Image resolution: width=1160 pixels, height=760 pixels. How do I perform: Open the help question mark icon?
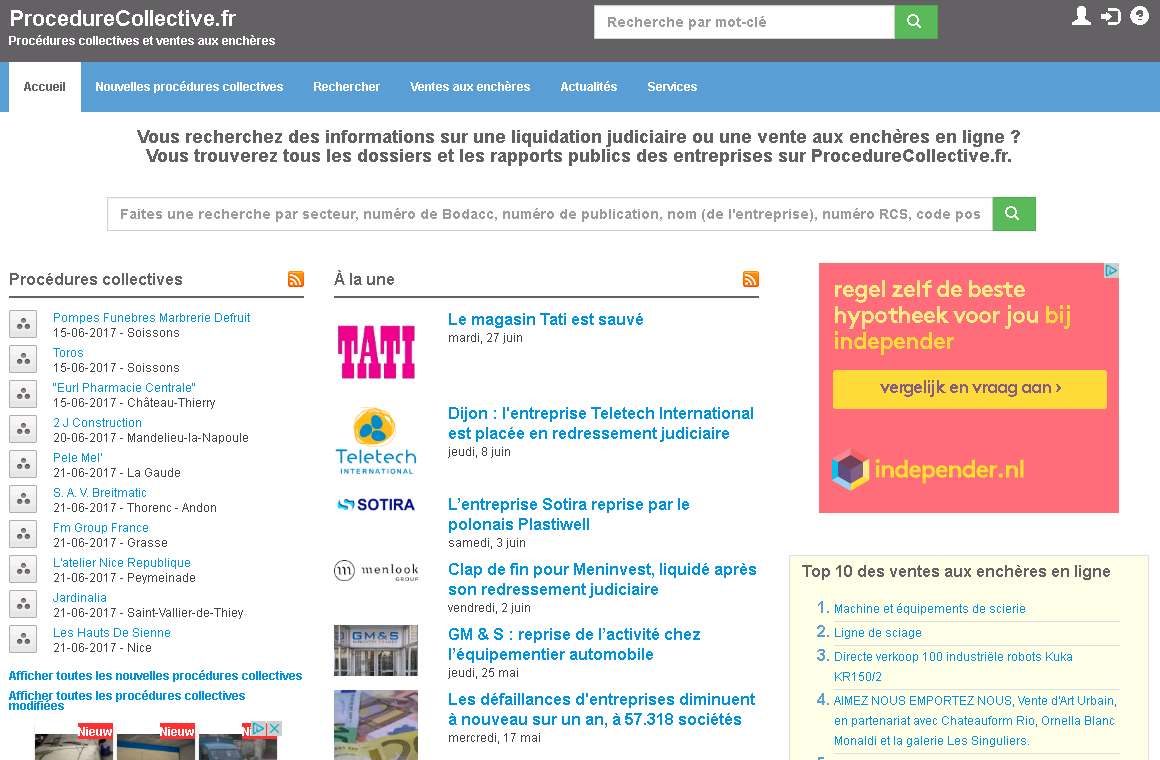click(1139, 16)
